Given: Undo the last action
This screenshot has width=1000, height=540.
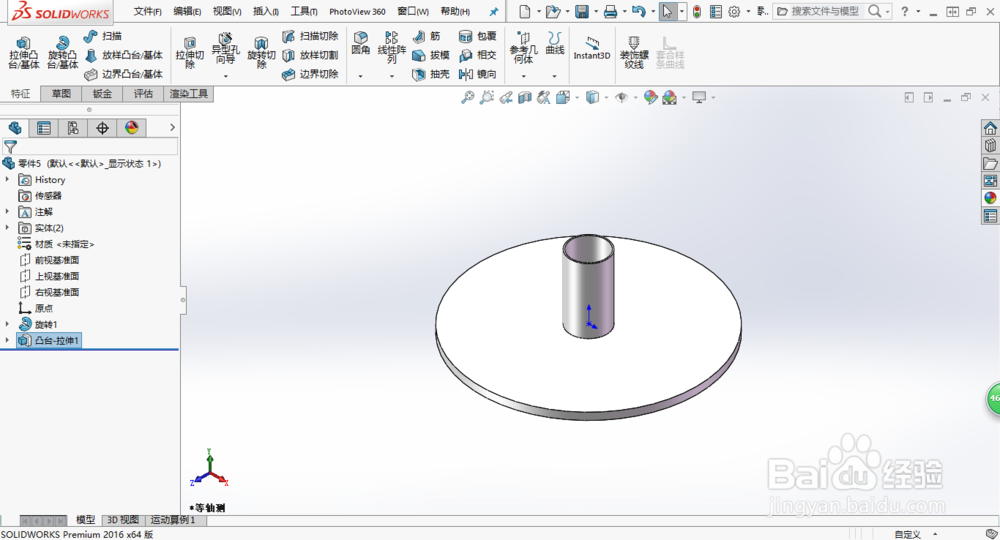Looking at the screenshot, I should click(x=638, y=11).
